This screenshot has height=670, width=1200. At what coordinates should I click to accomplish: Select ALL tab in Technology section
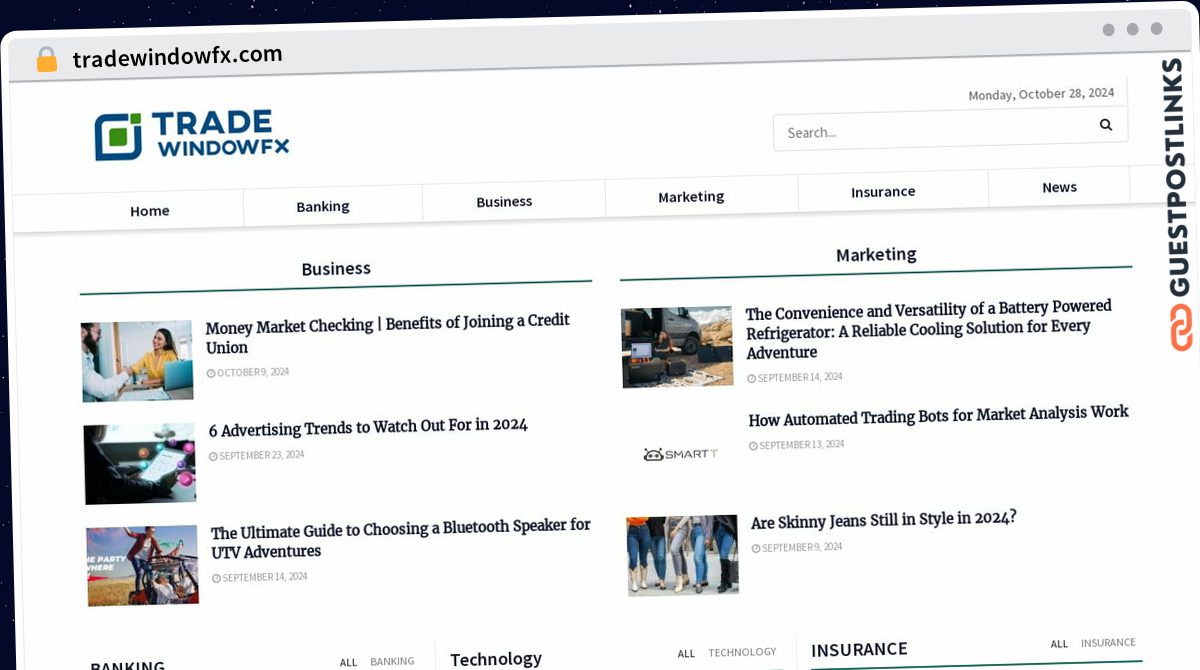[x=686, y=654]
